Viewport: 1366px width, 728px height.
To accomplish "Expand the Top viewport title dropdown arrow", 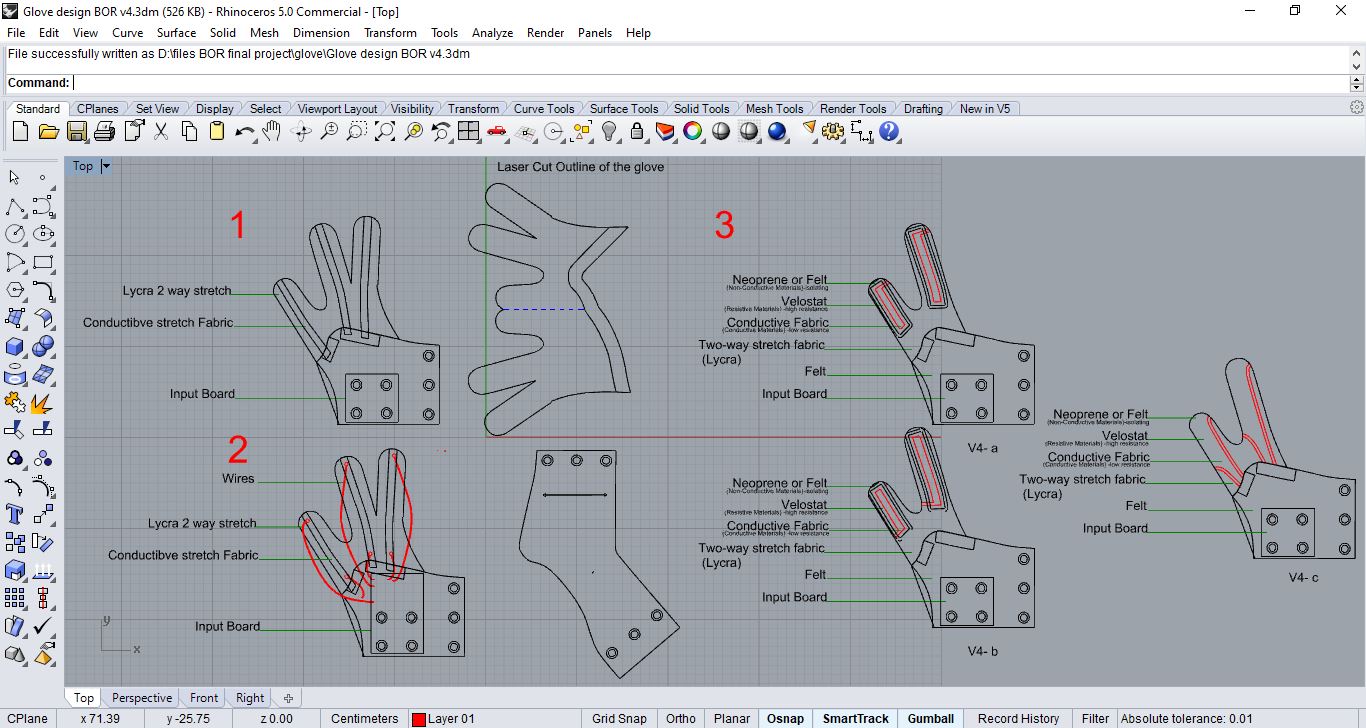I will pos(106,167).
